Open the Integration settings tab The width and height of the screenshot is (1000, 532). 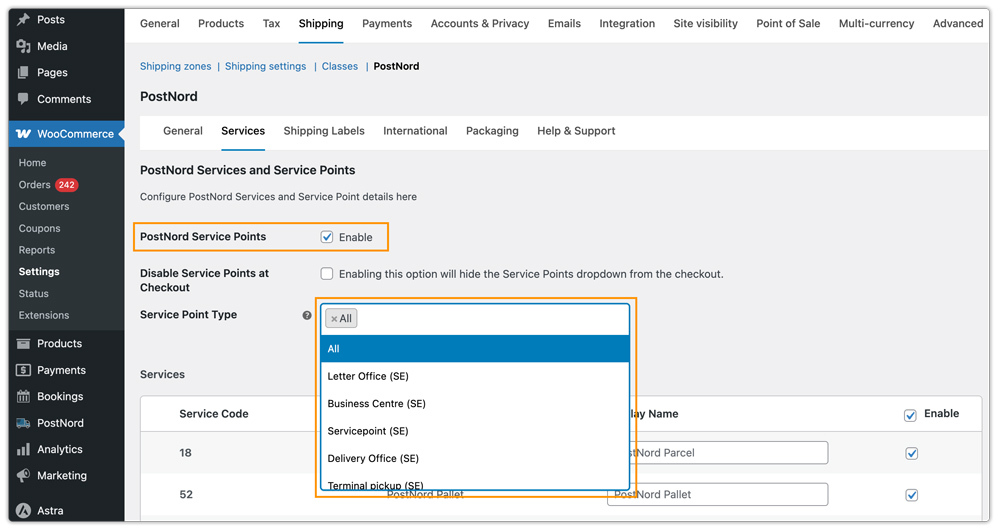coord(627,24)
